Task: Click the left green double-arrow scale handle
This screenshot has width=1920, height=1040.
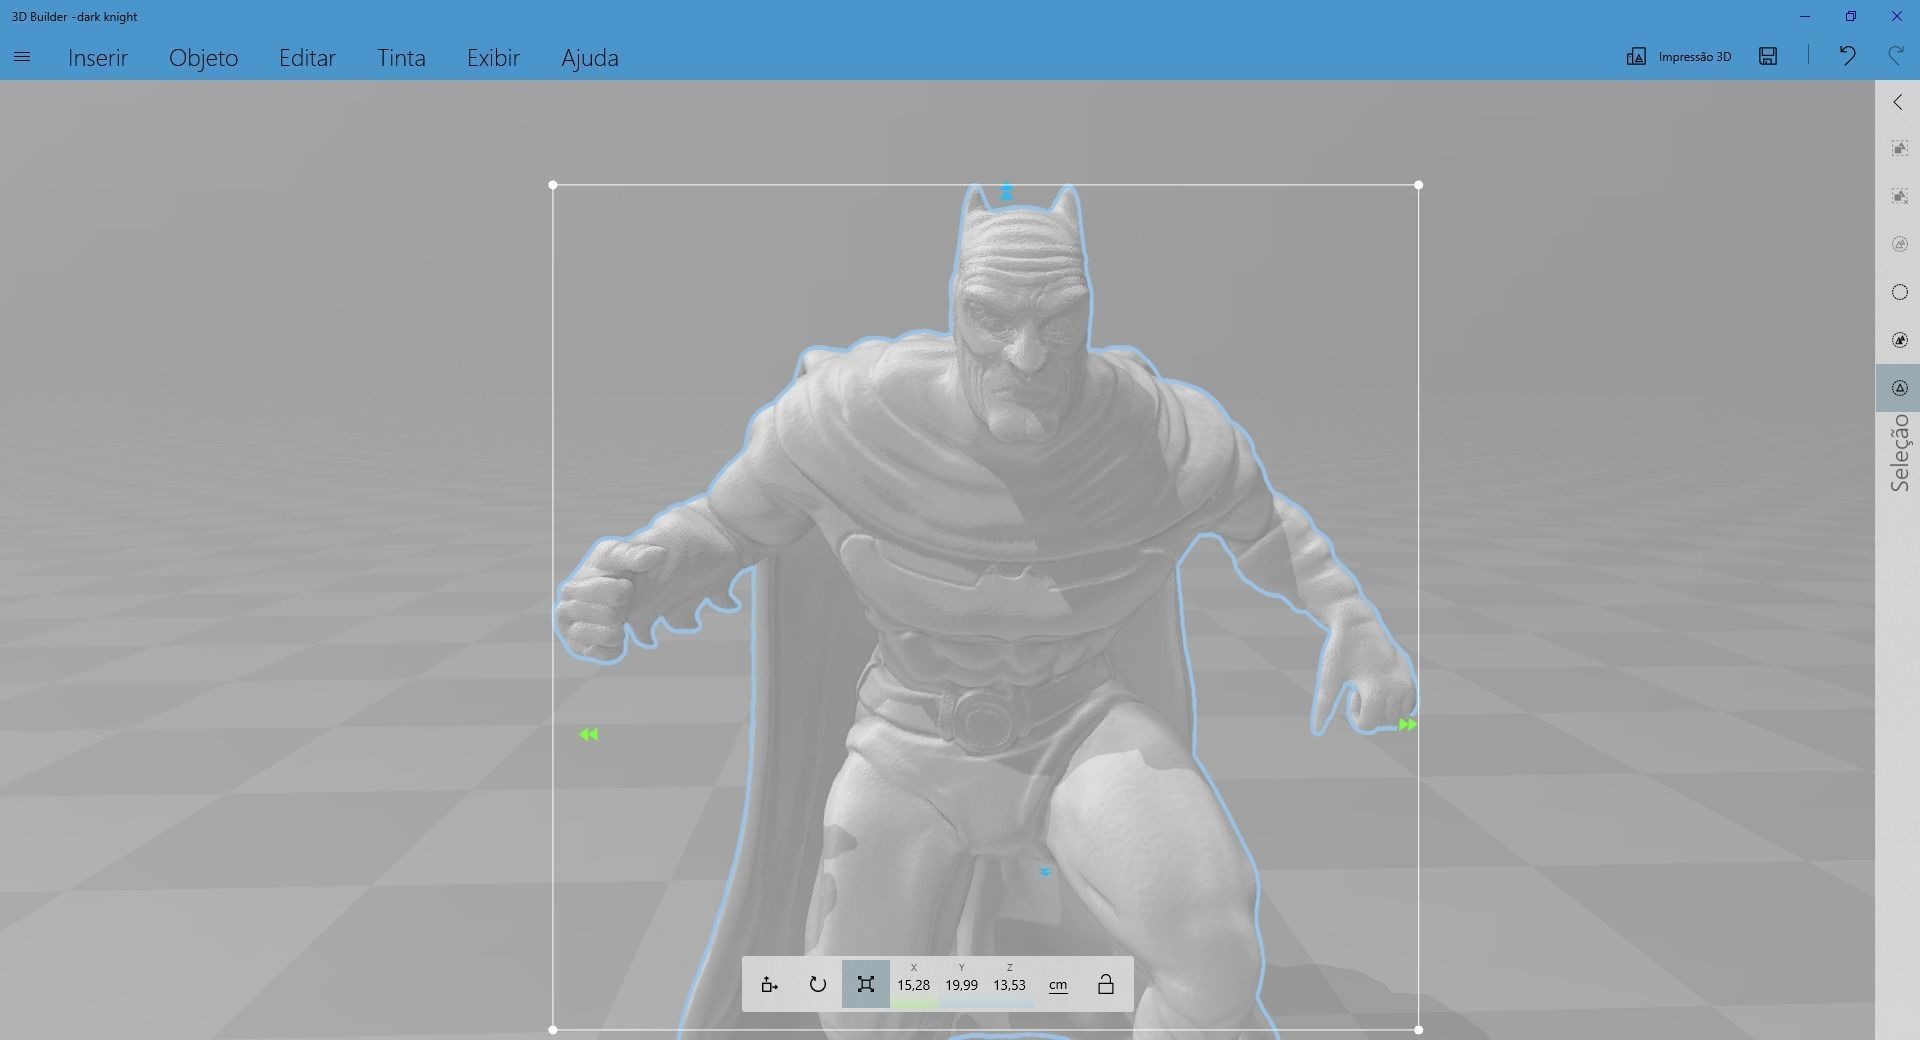Action: pyautogui.click(x=588, y=735)
